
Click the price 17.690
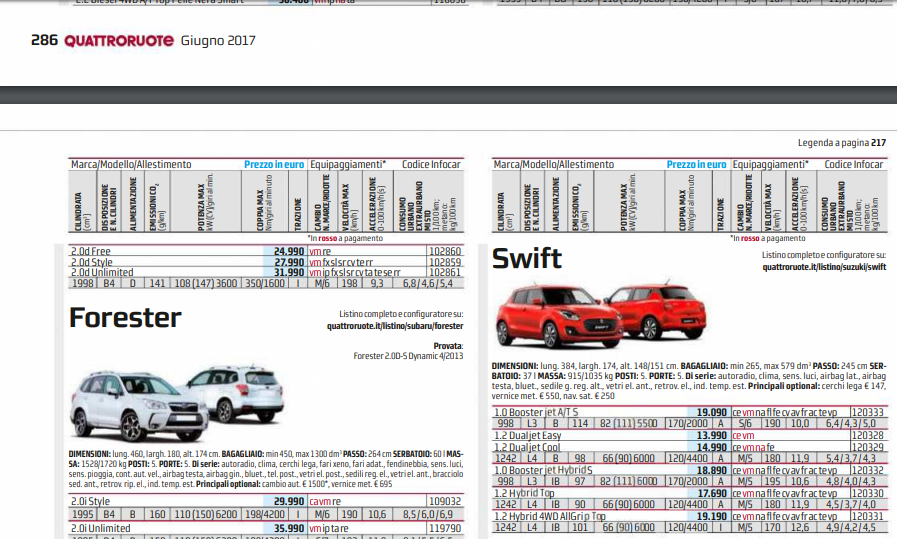(x=712, y=493)
